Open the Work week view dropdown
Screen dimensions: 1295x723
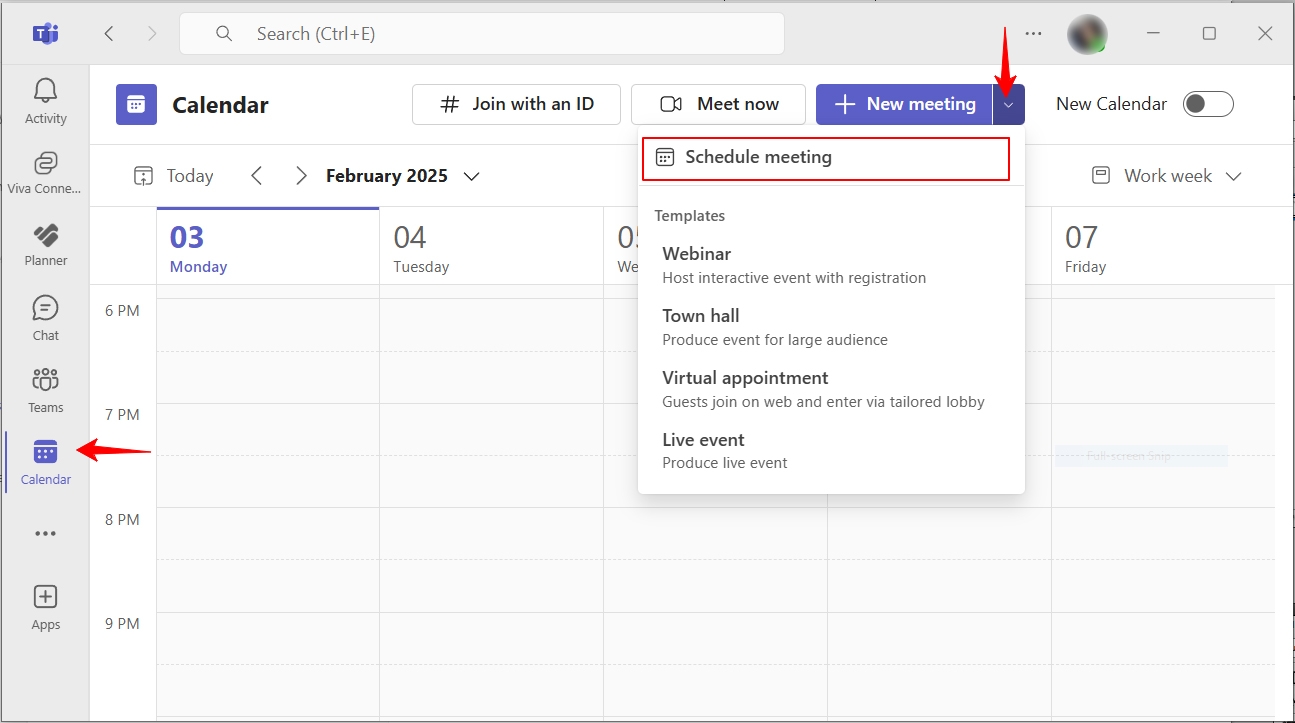1166,176
